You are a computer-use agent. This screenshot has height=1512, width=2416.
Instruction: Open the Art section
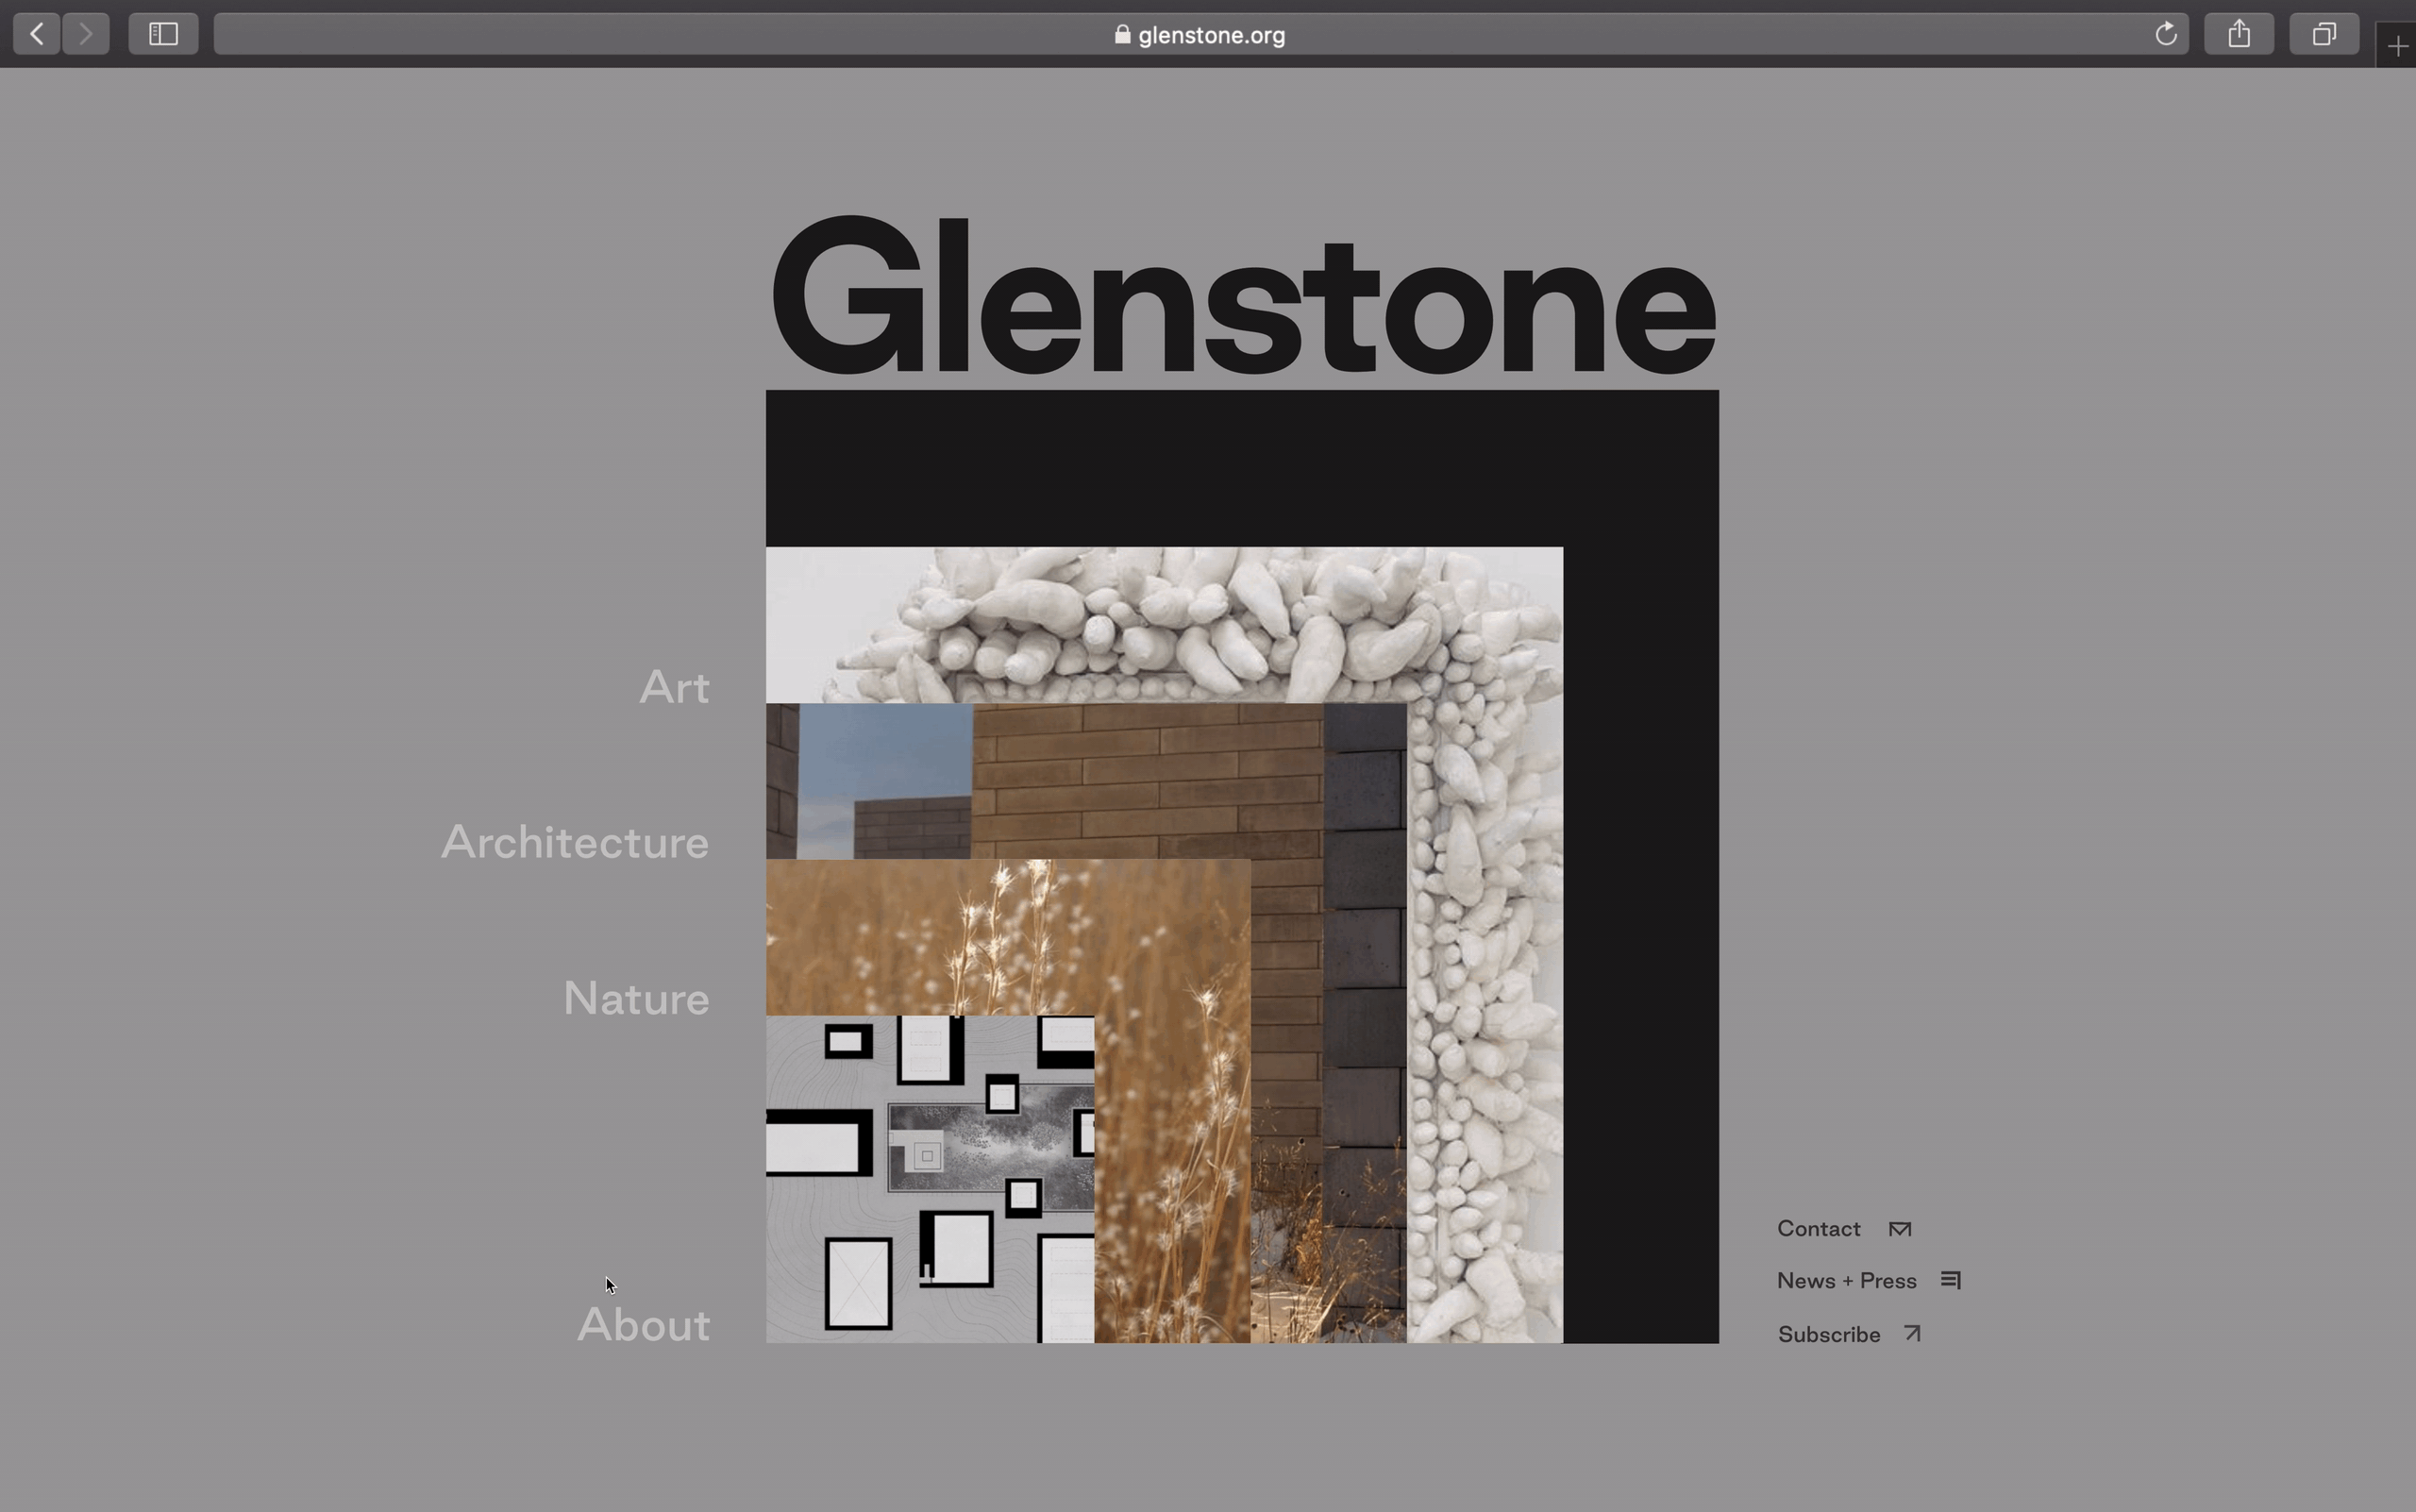click(674, 688)
